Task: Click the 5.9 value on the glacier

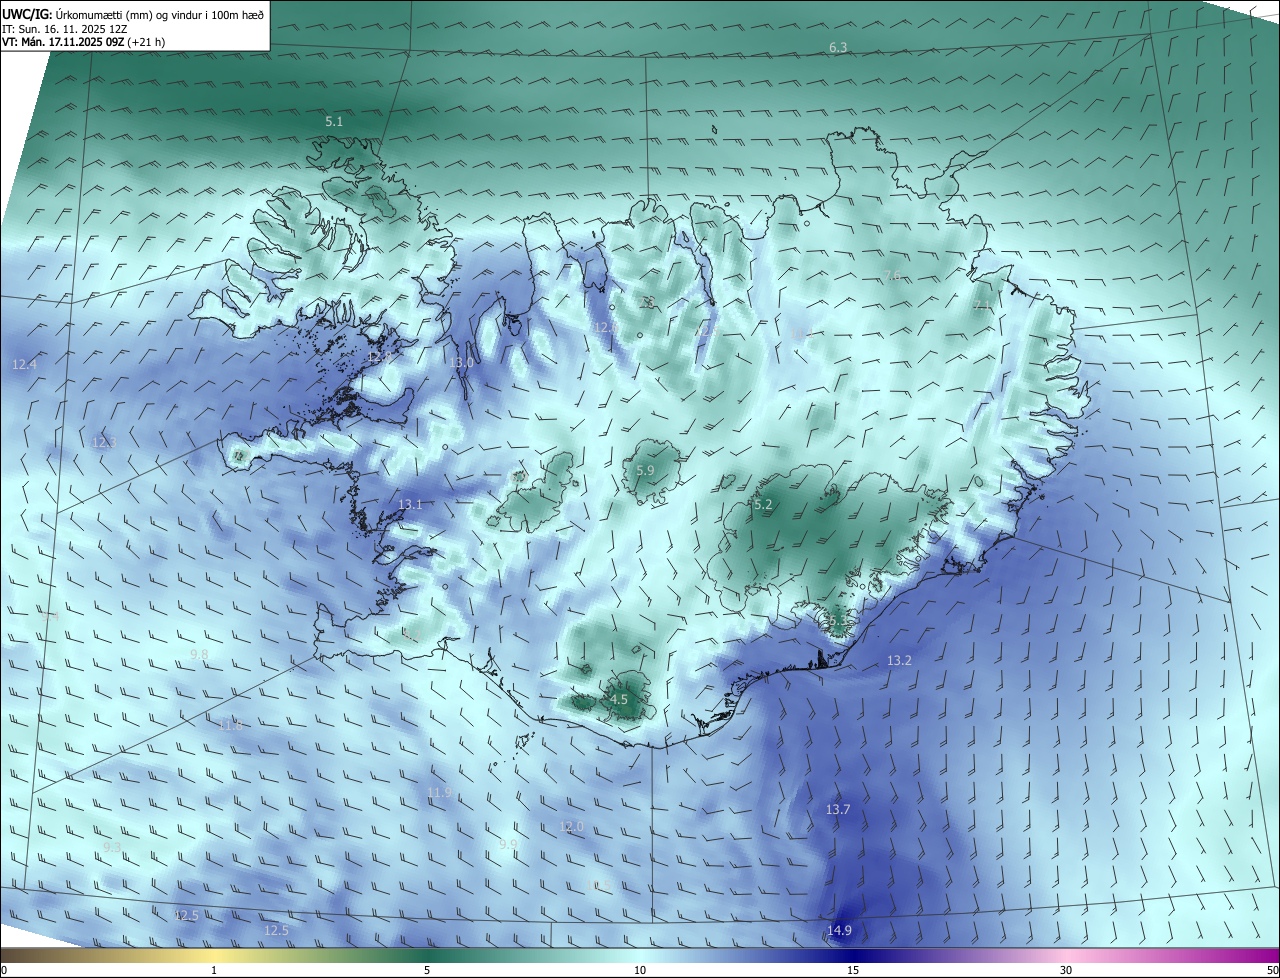Action: pos(645,470)
